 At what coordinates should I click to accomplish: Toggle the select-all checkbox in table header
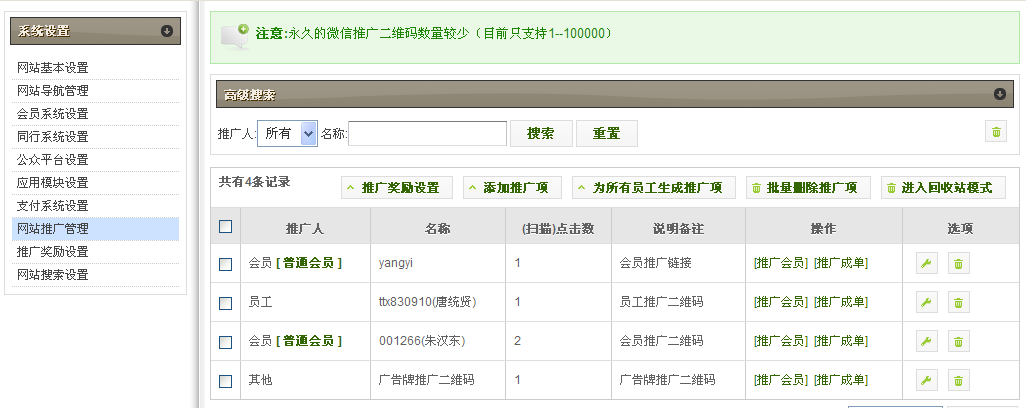pyautogui.click(x=225, y=227)
